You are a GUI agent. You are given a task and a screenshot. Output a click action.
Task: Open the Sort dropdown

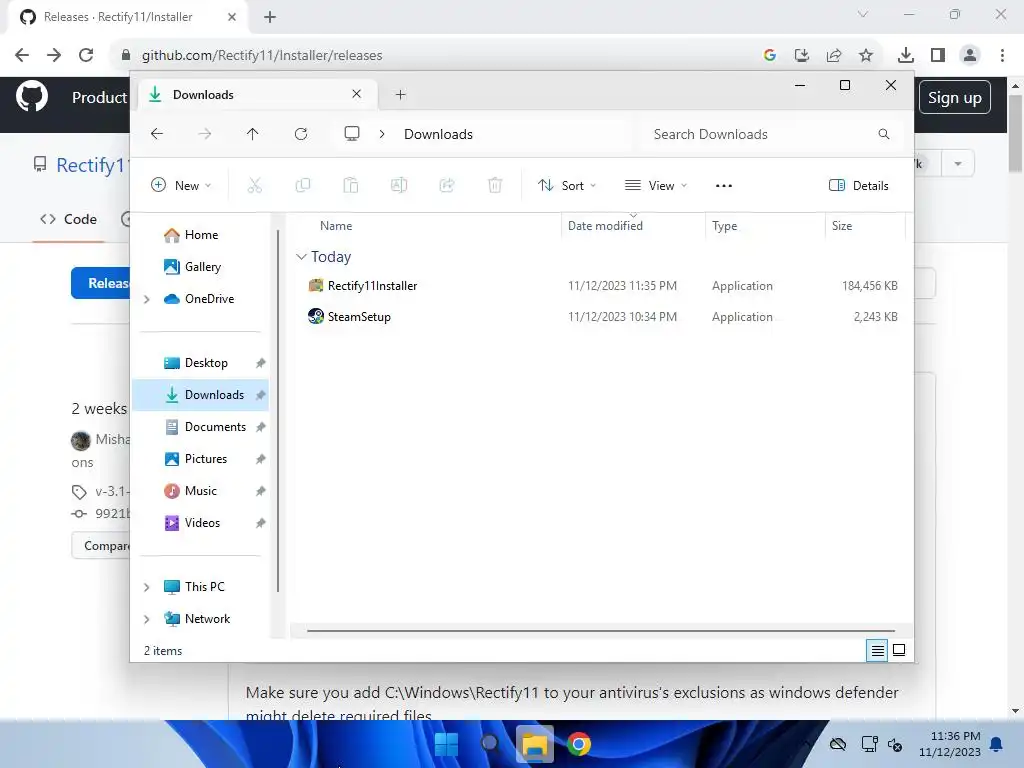tap(566, 185)
